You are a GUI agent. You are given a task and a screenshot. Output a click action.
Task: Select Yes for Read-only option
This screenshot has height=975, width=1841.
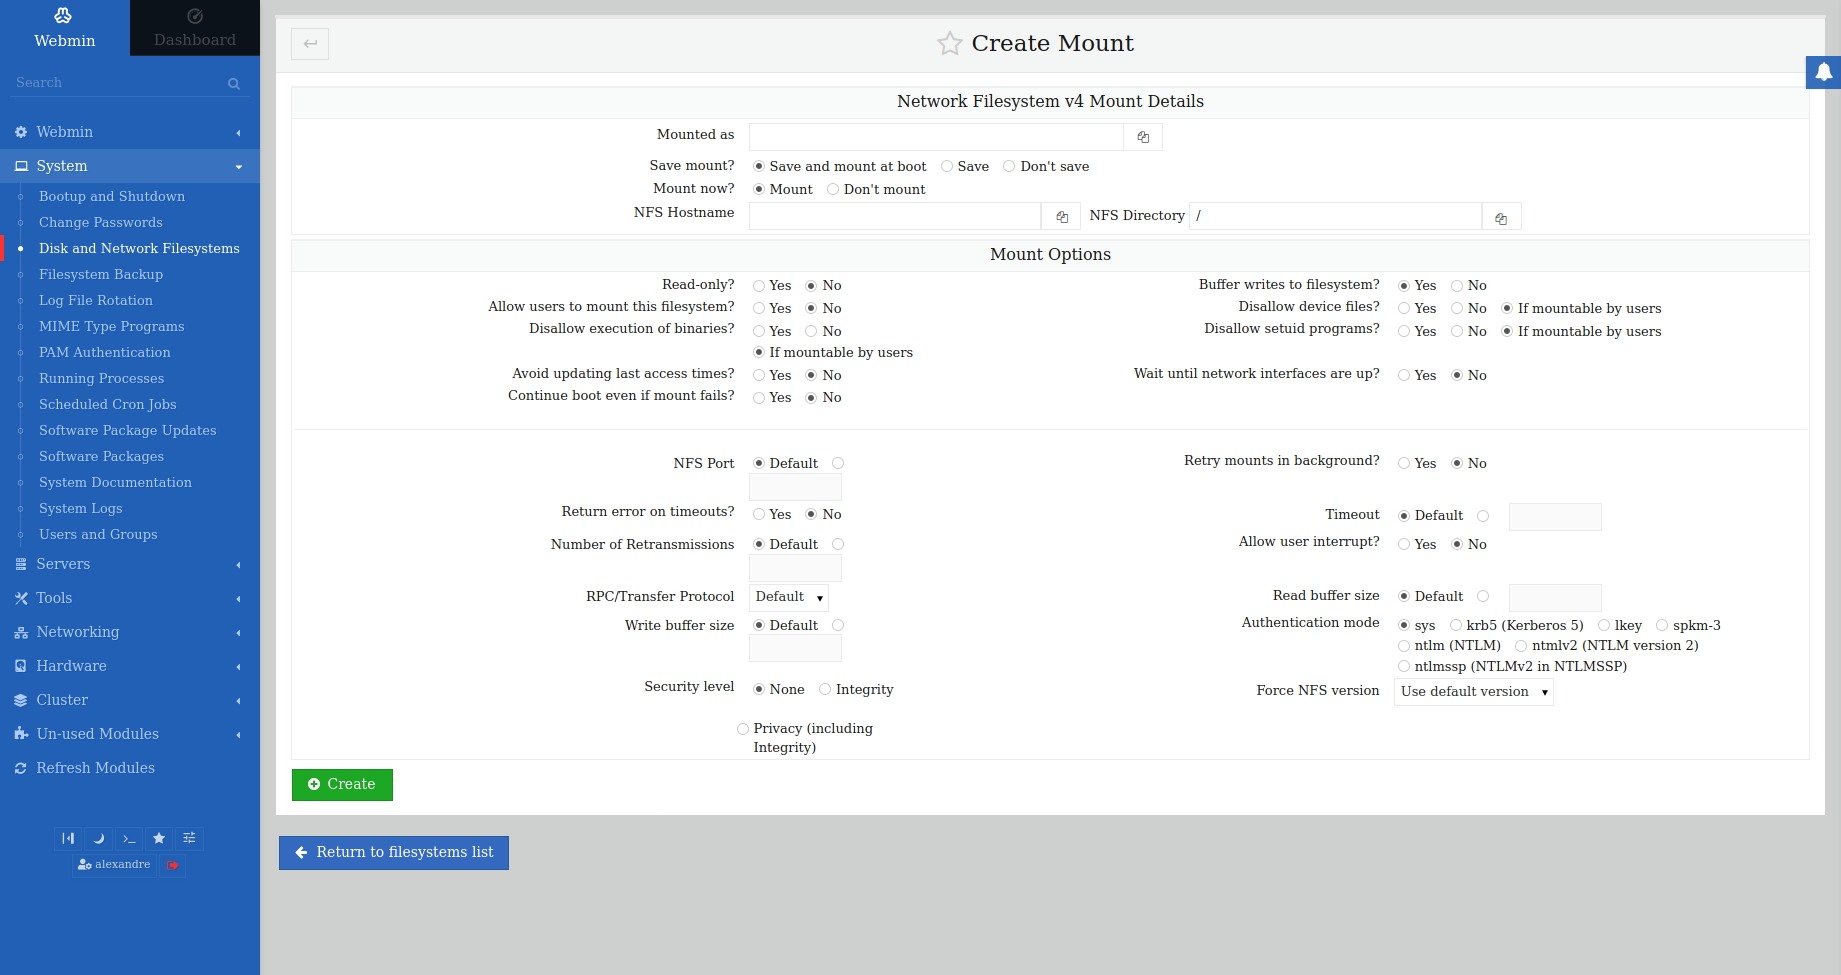click(x=759, y=286)
